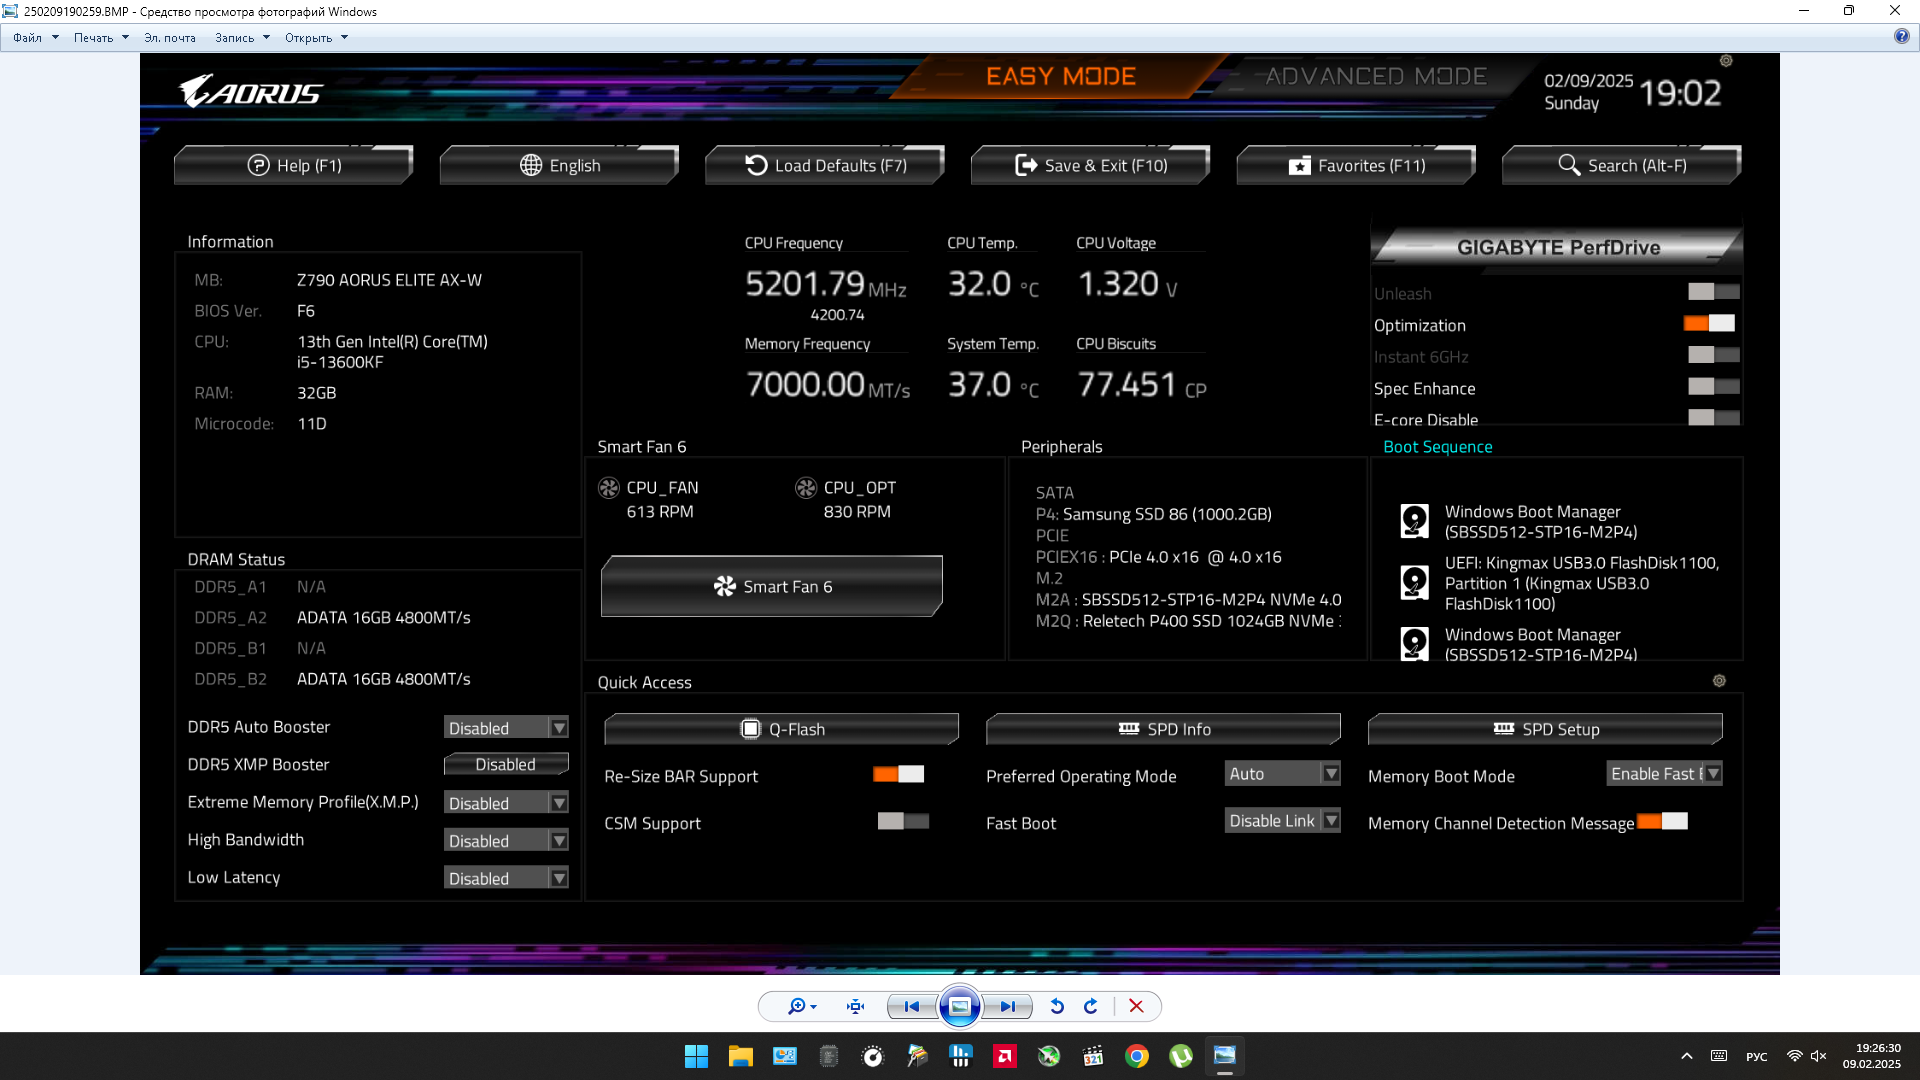
Task: Delete the photo with red X icon
Action: tap(1136, 1006)
